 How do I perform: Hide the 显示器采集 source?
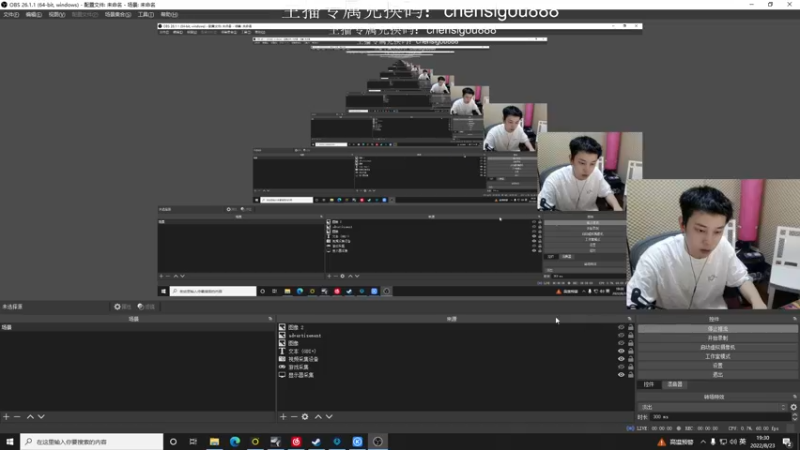621,375
